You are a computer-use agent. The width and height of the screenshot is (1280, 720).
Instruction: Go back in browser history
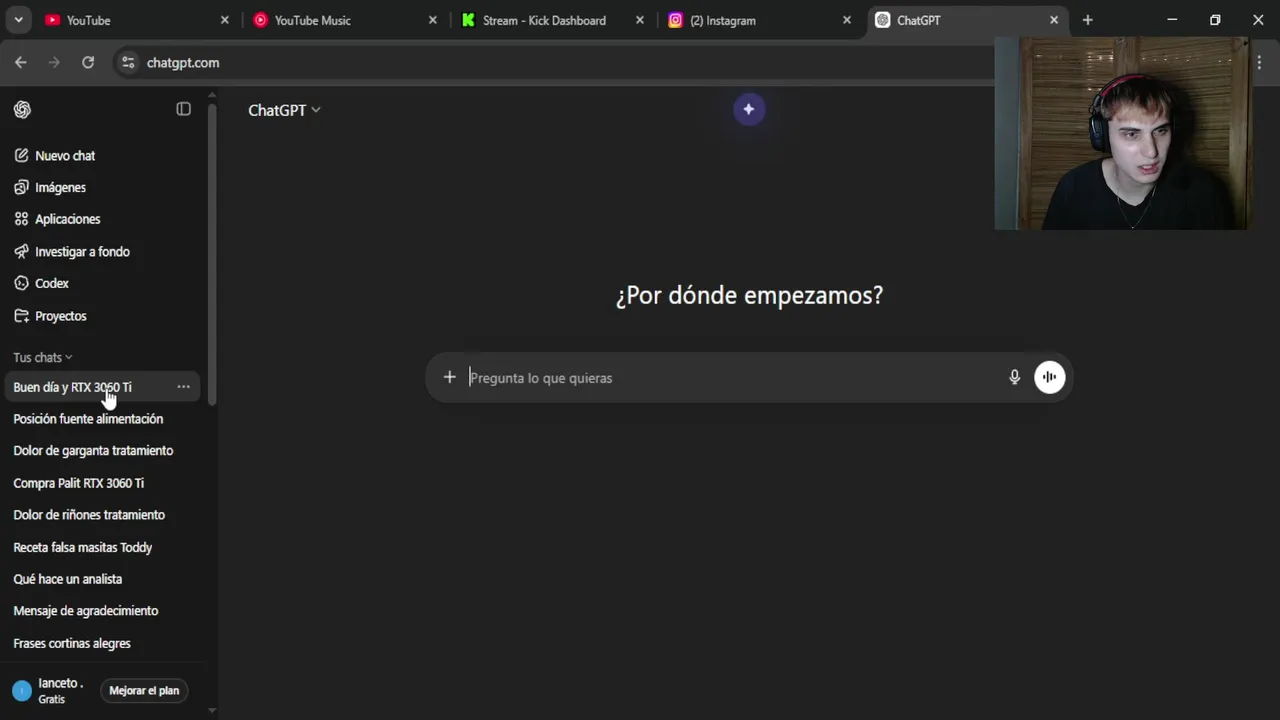tap(21, 62)
